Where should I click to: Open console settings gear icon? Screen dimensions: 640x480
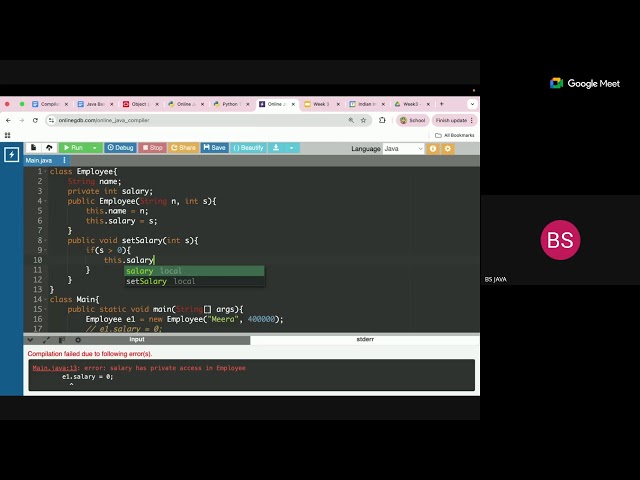tap(78, 340)
